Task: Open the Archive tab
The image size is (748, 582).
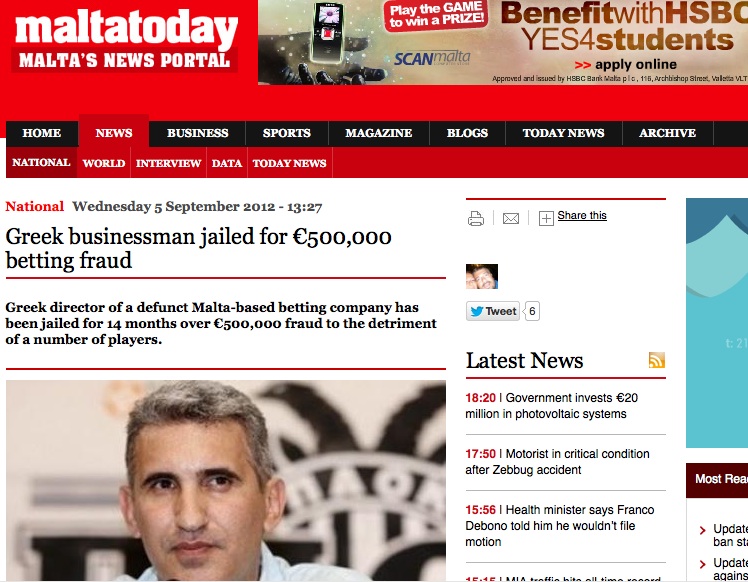Action: 667,133
